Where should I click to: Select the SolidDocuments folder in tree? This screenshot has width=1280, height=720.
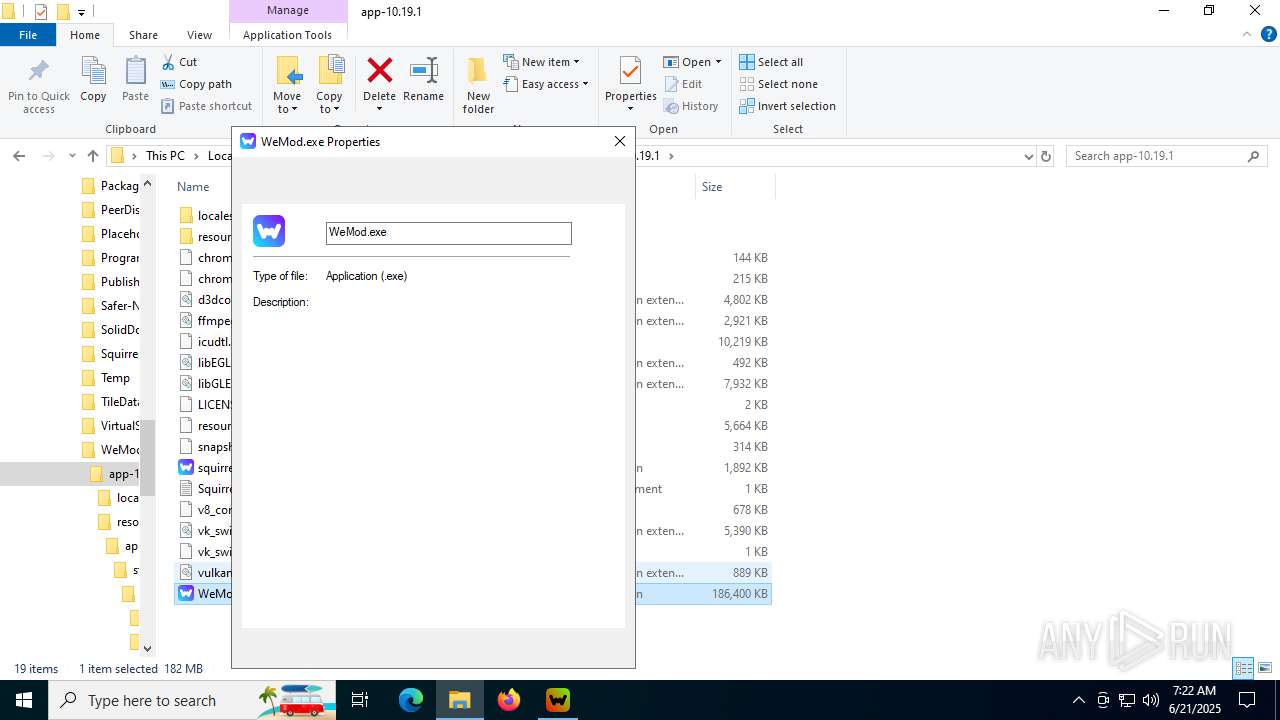click(x=110, y=330)
